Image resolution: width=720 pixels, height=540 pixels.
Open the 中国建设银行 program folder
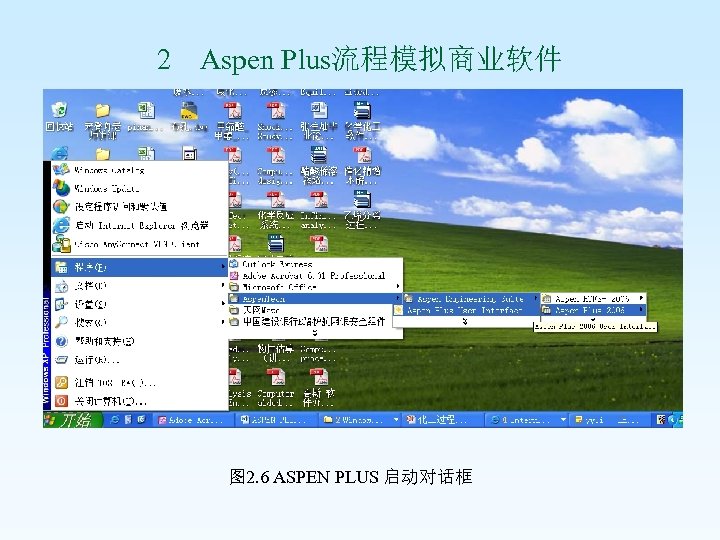[x=315, y=322]
